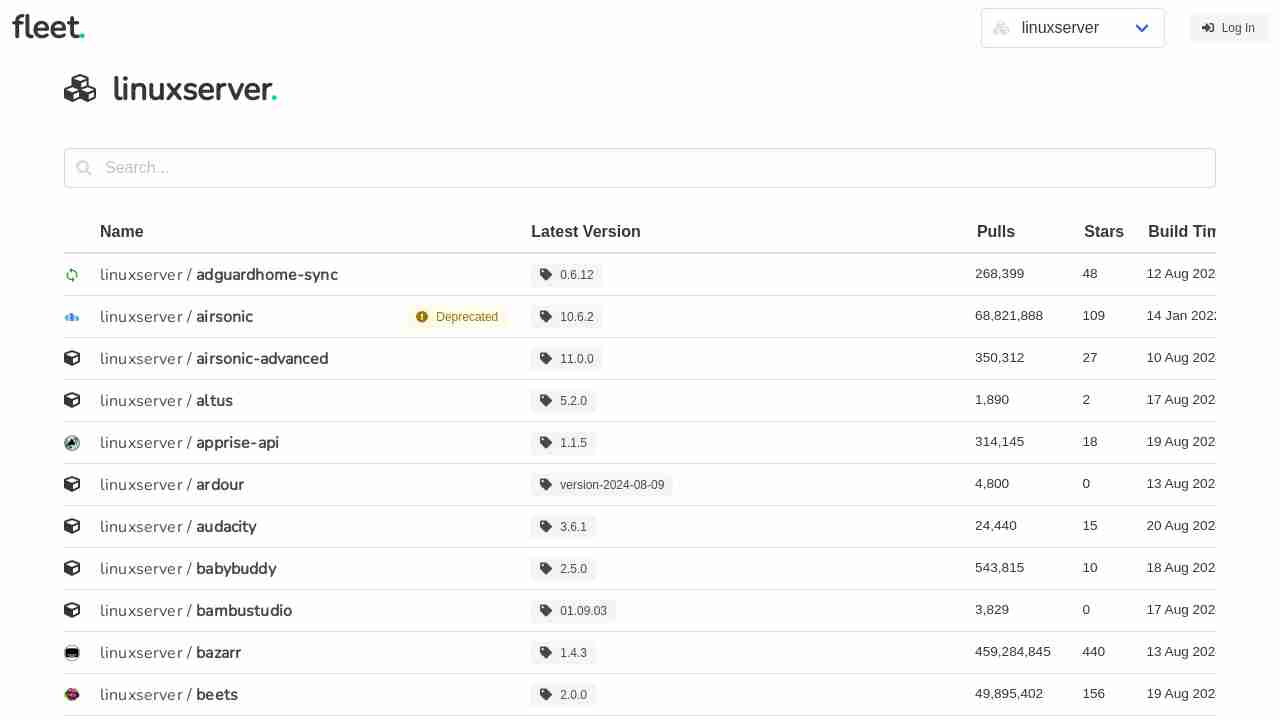Click the cube icon beside altus
This screenshot has height=720, width=1280.
pyautogui.click(x=72, y=401)
